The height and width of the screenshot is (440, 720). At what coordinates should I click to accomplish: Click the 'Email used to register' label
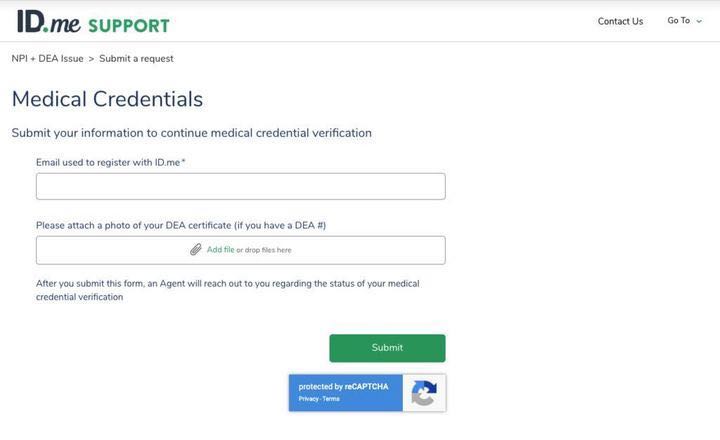tap(111, 162)
